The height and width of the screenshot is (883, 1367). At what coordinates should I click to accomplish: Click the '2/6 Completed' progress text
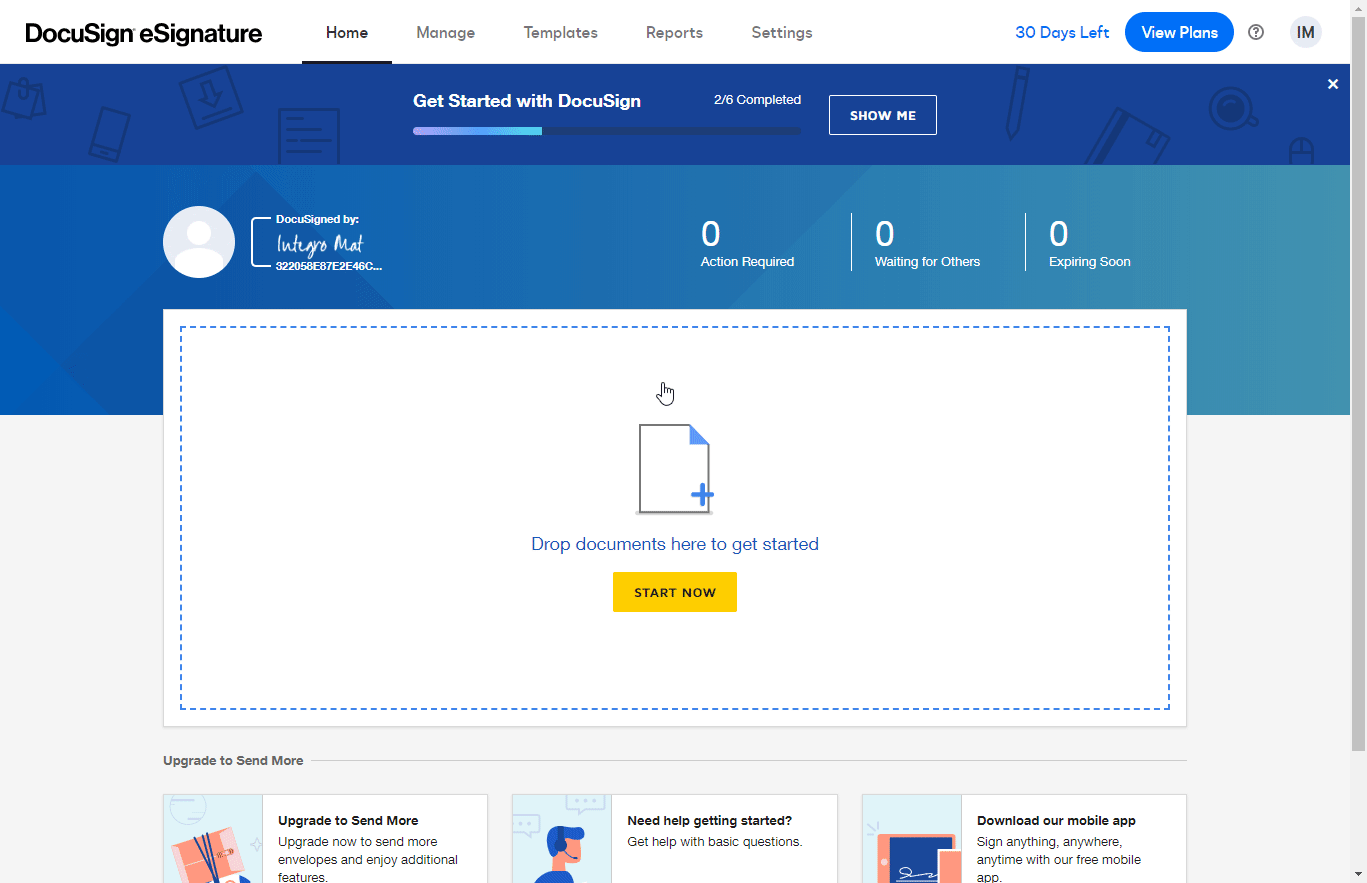pos(757,100)
